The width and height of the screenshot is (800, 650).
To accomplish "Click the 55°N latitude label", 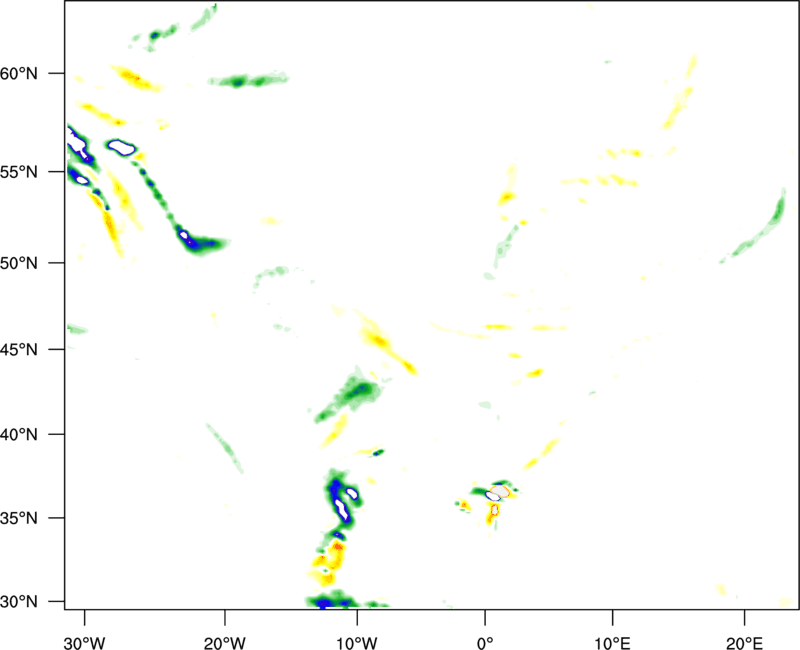I will [x=19, y=172].
